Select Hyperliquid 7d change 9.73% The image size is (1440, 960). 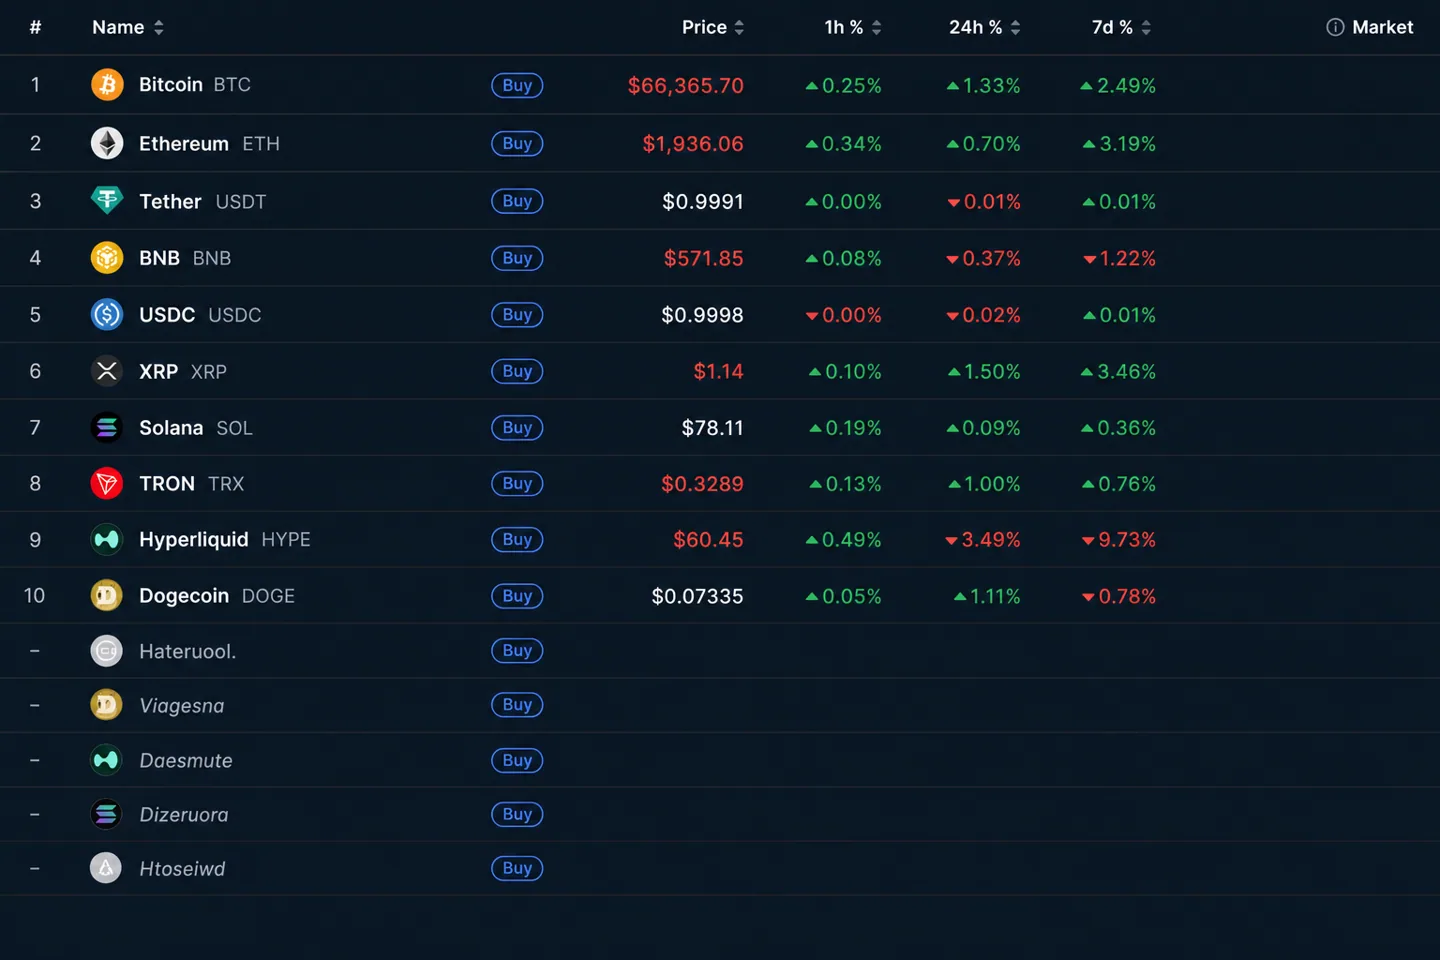[x=1119, y=540]
